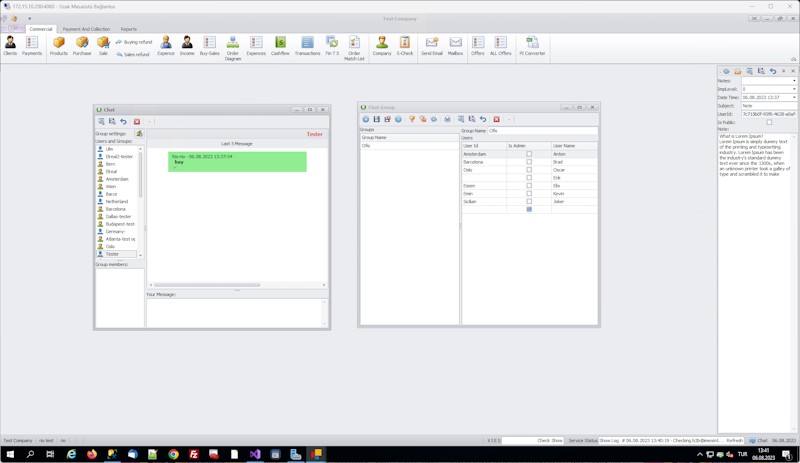Click the Transactions icon
Screen dimensions: 800x463
[x=307, y=45]
